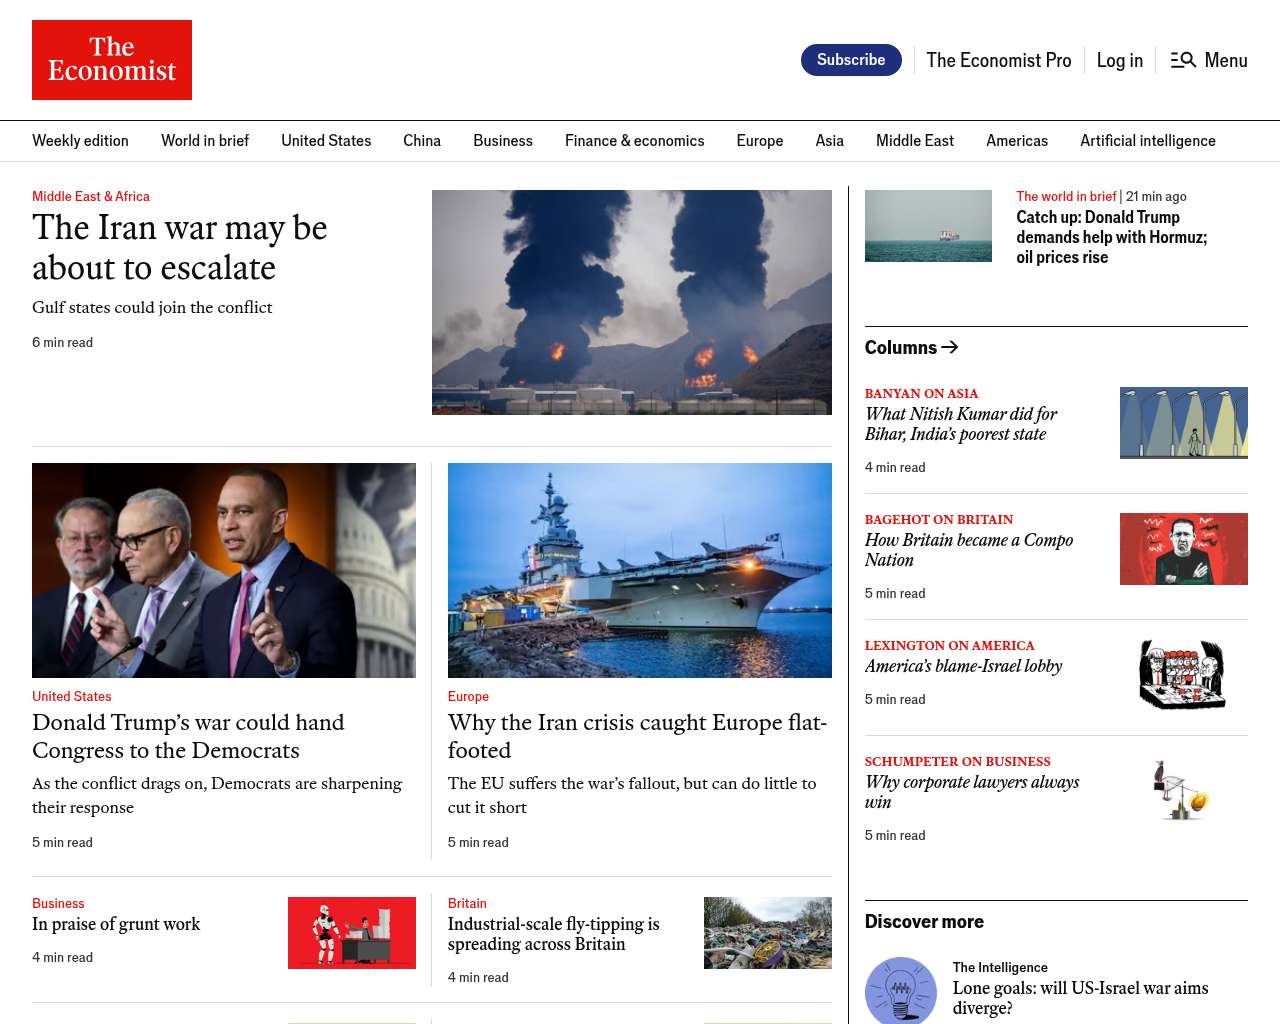This screenshot has height=1024, width=1280.
Task: Open the aircraft carrier photo
Action: (x=639, y=570)
